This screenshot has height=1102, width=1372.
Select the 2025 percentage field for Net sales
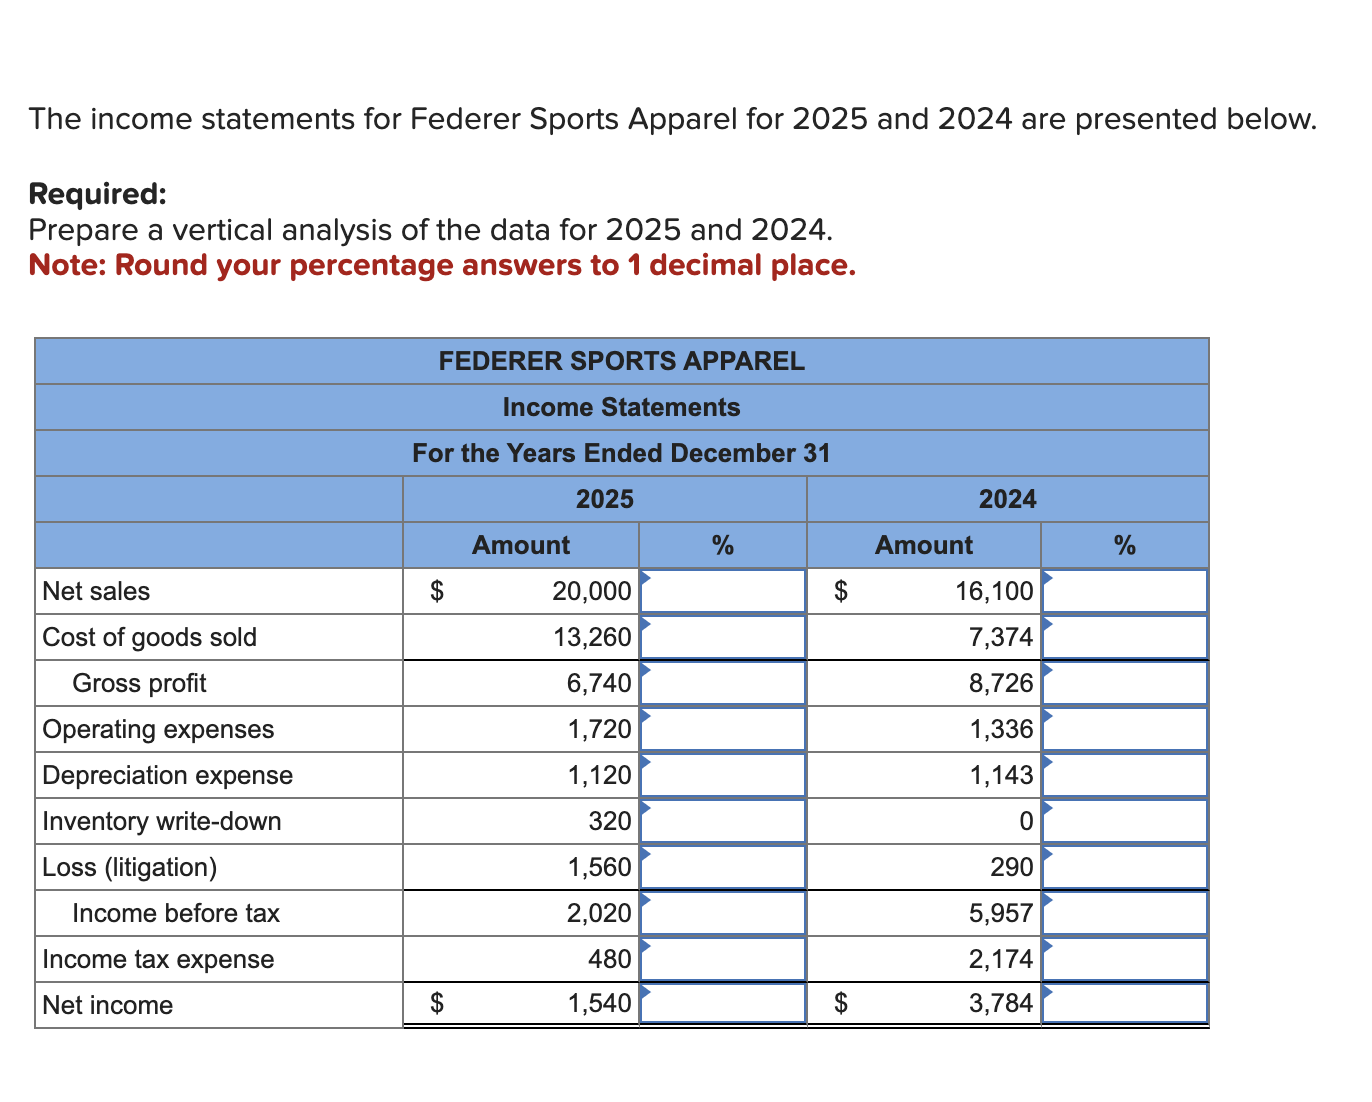point(723,591)
